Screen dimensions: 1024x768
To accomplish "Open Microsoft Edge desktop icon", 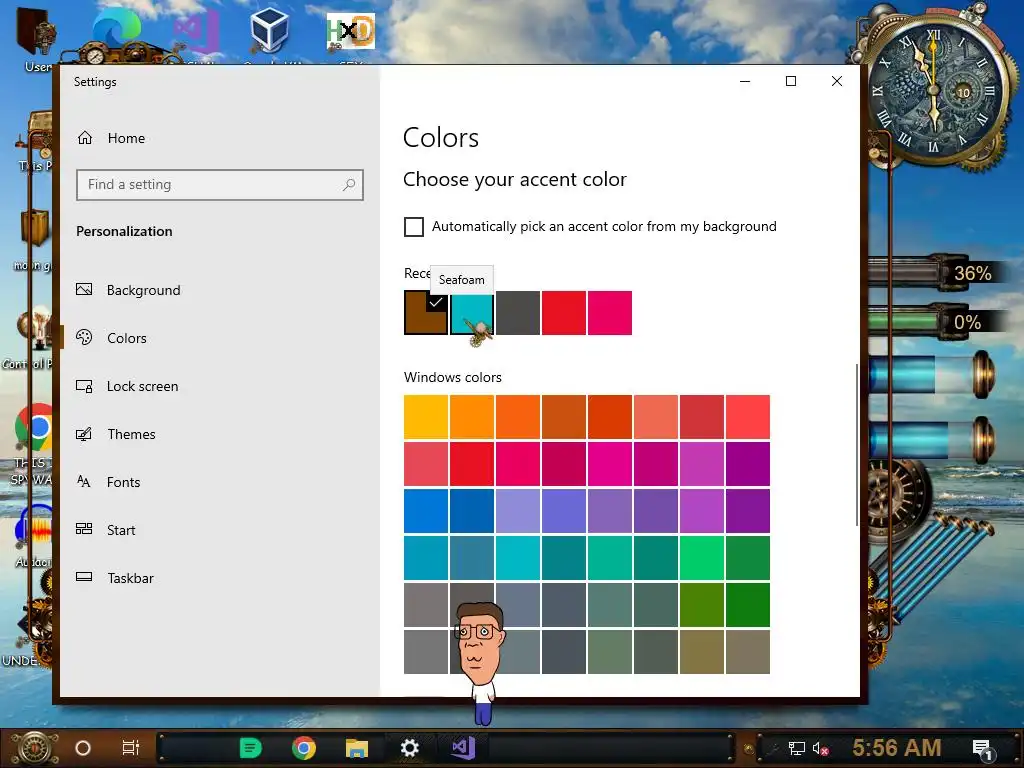I will tap(118, 29).
